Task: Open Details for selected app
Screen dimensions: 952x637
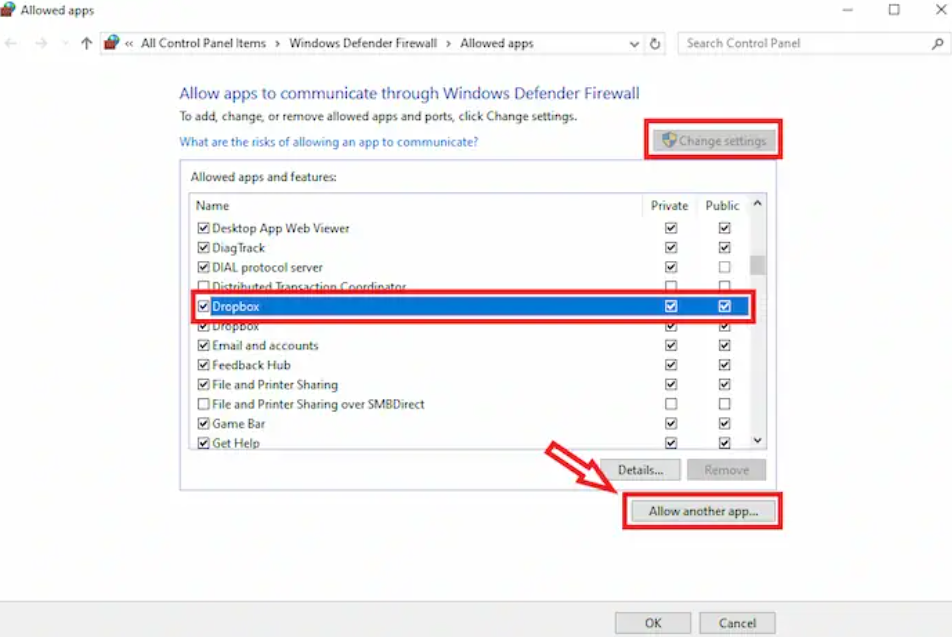Action: 641,470
